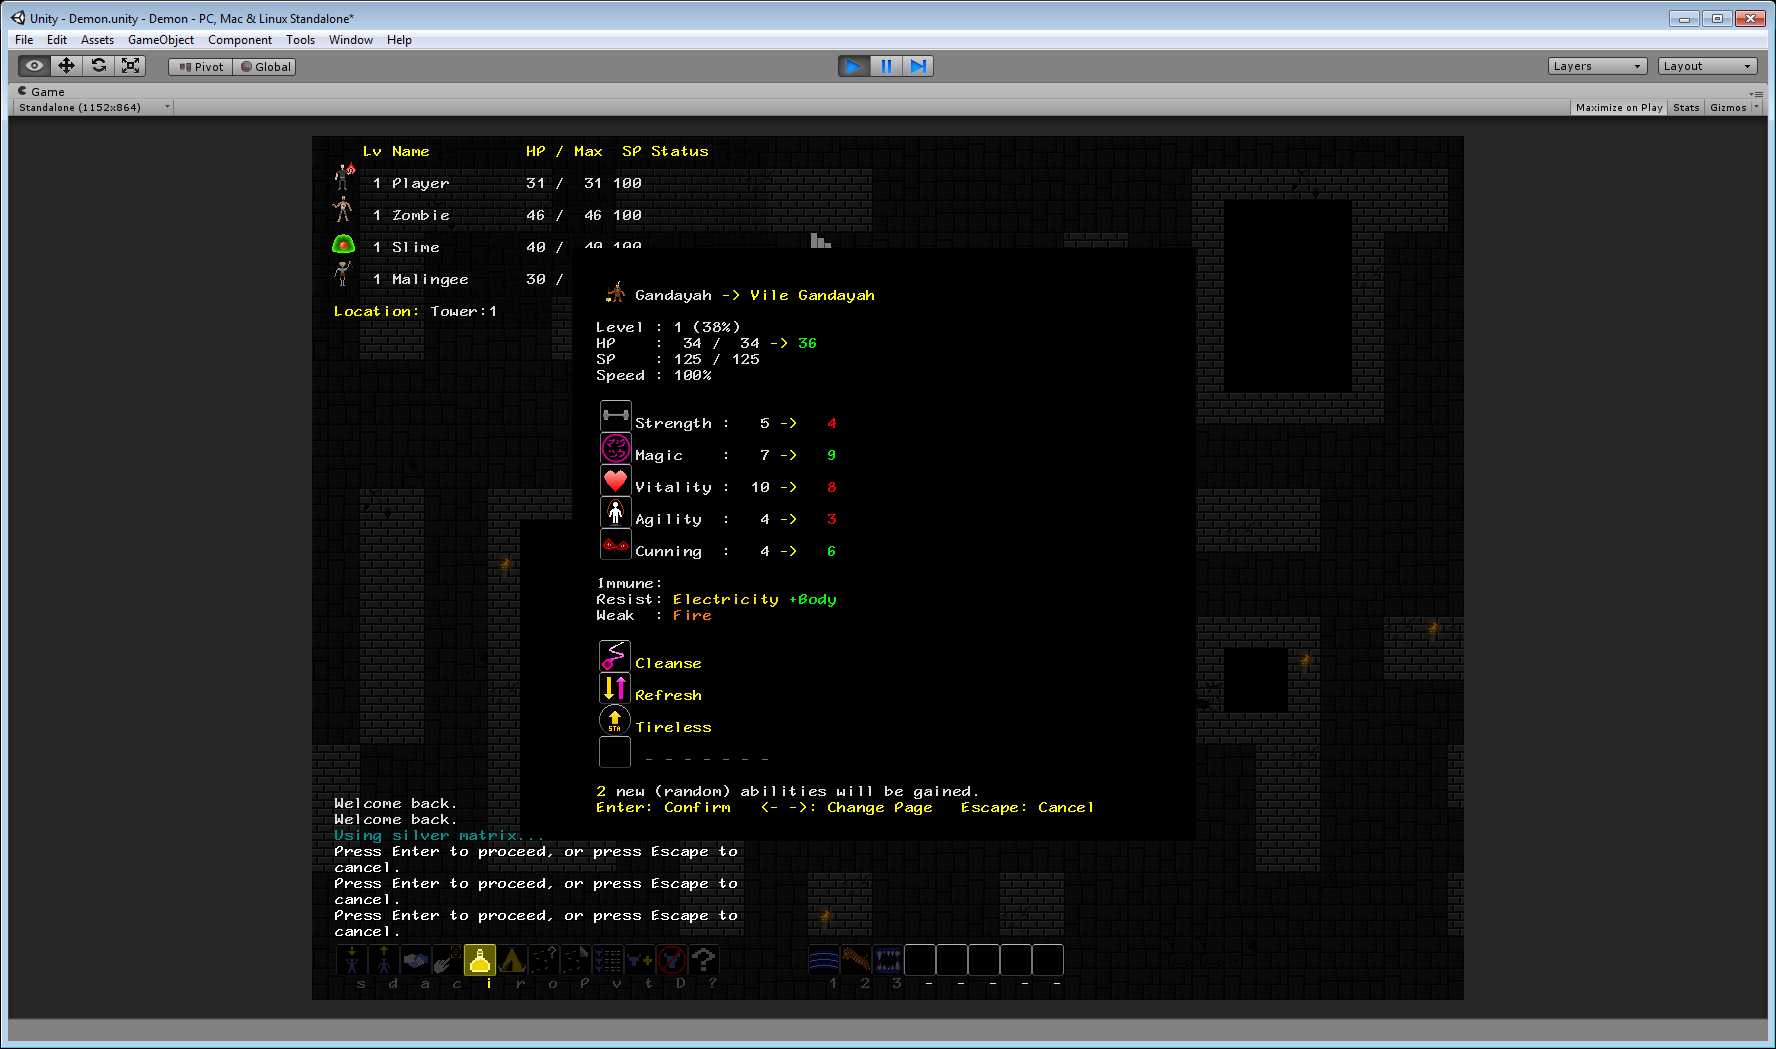Click the question mark help icon
The image size is (1776, 1049).
tap(704, 960)
